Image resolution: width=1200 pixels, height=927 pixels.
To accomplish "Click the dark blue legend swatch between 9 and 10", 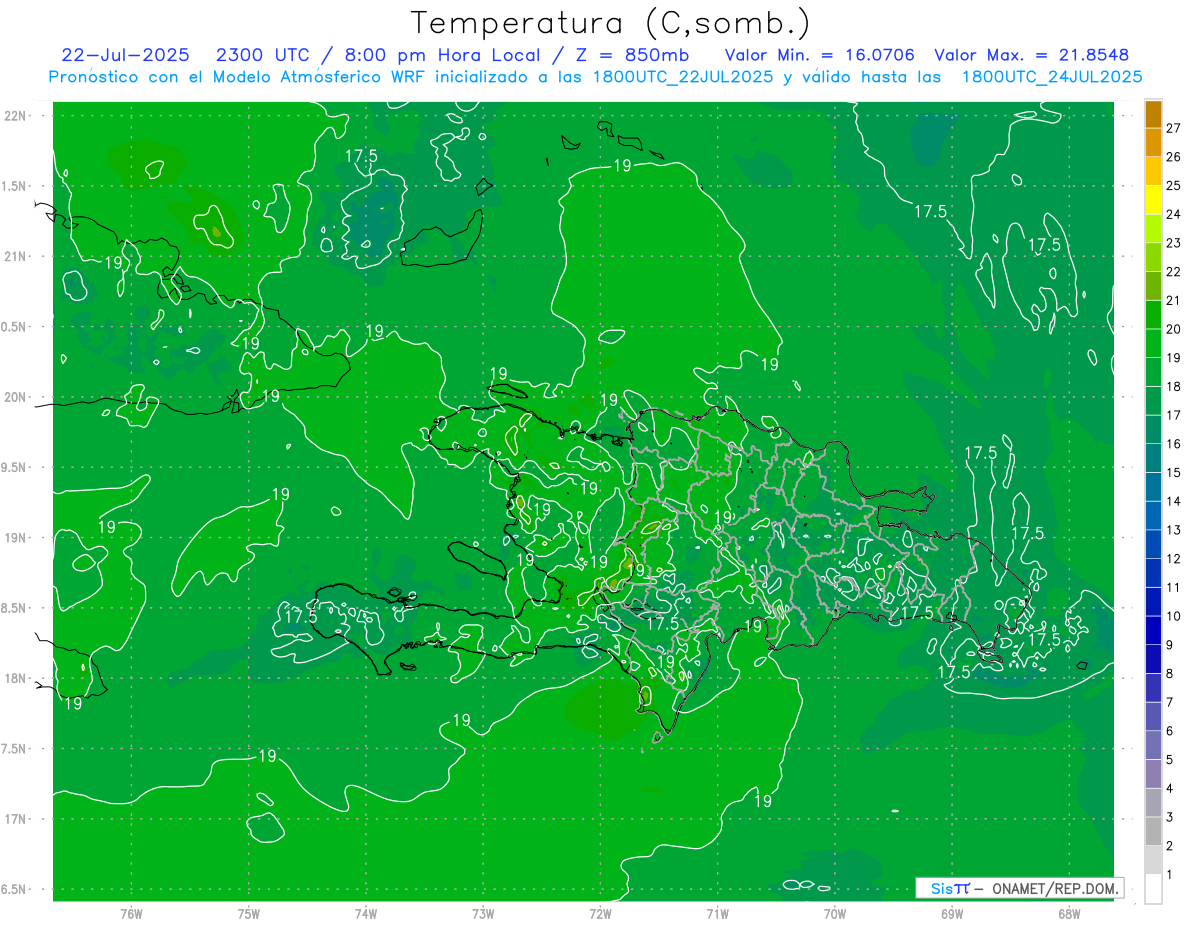I will 1154,630.
